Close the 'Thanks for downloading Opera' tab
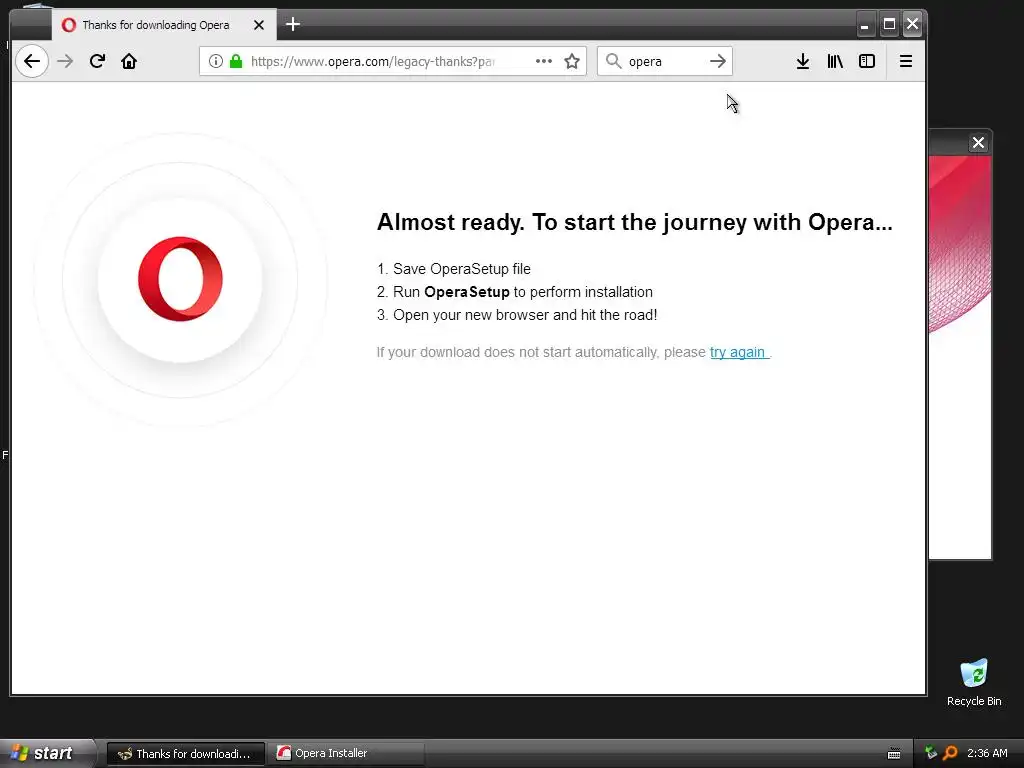 tap(259, 25)
